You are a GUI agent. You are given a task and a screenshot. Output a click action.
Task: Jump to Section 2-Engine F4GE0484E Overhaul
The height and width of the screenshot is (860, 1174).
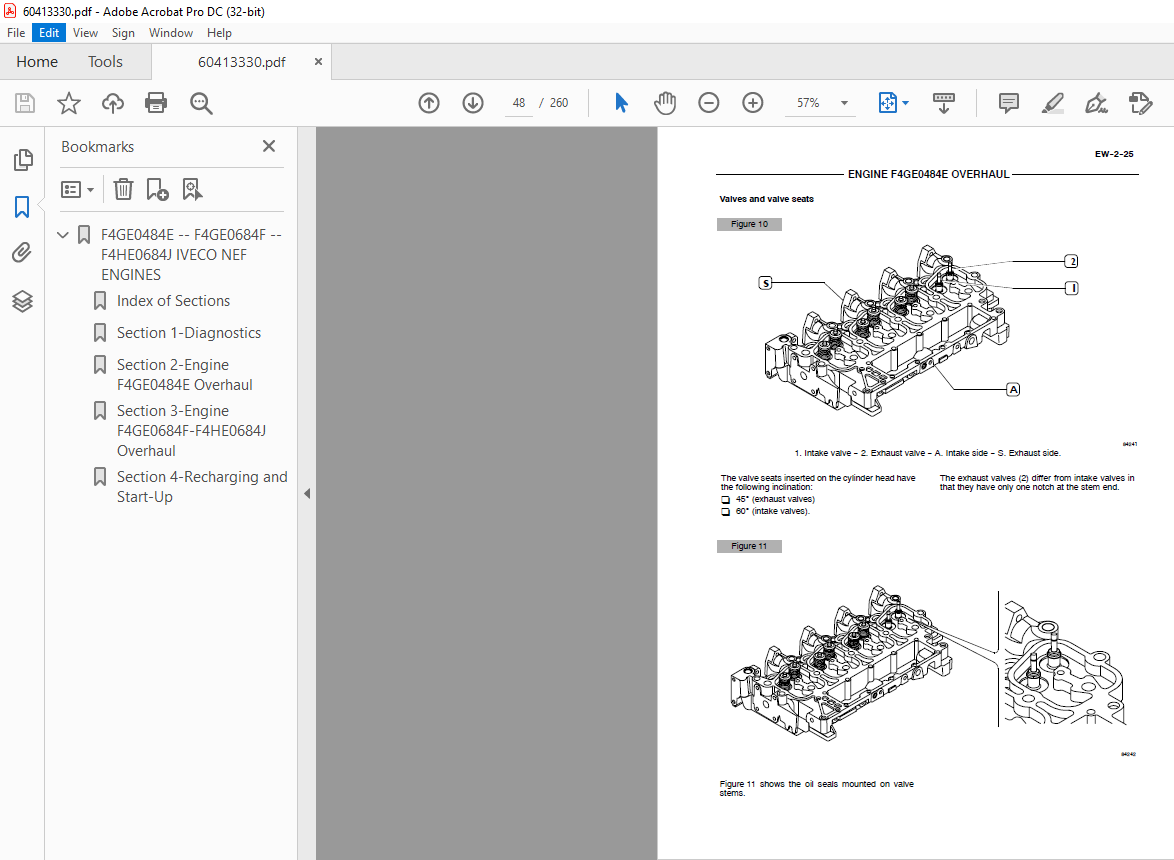(x=184, y=375)
